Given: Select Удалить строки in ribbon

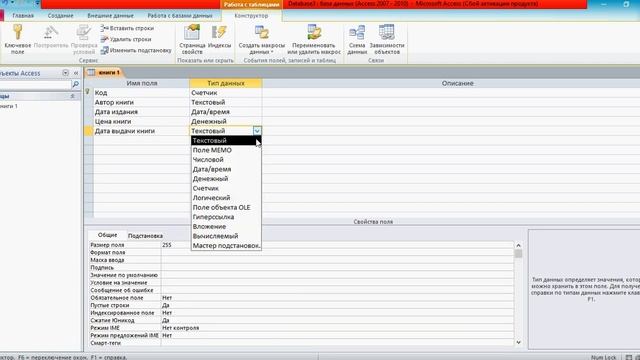Looking at the screenshot, I should (x=126, y=39).
